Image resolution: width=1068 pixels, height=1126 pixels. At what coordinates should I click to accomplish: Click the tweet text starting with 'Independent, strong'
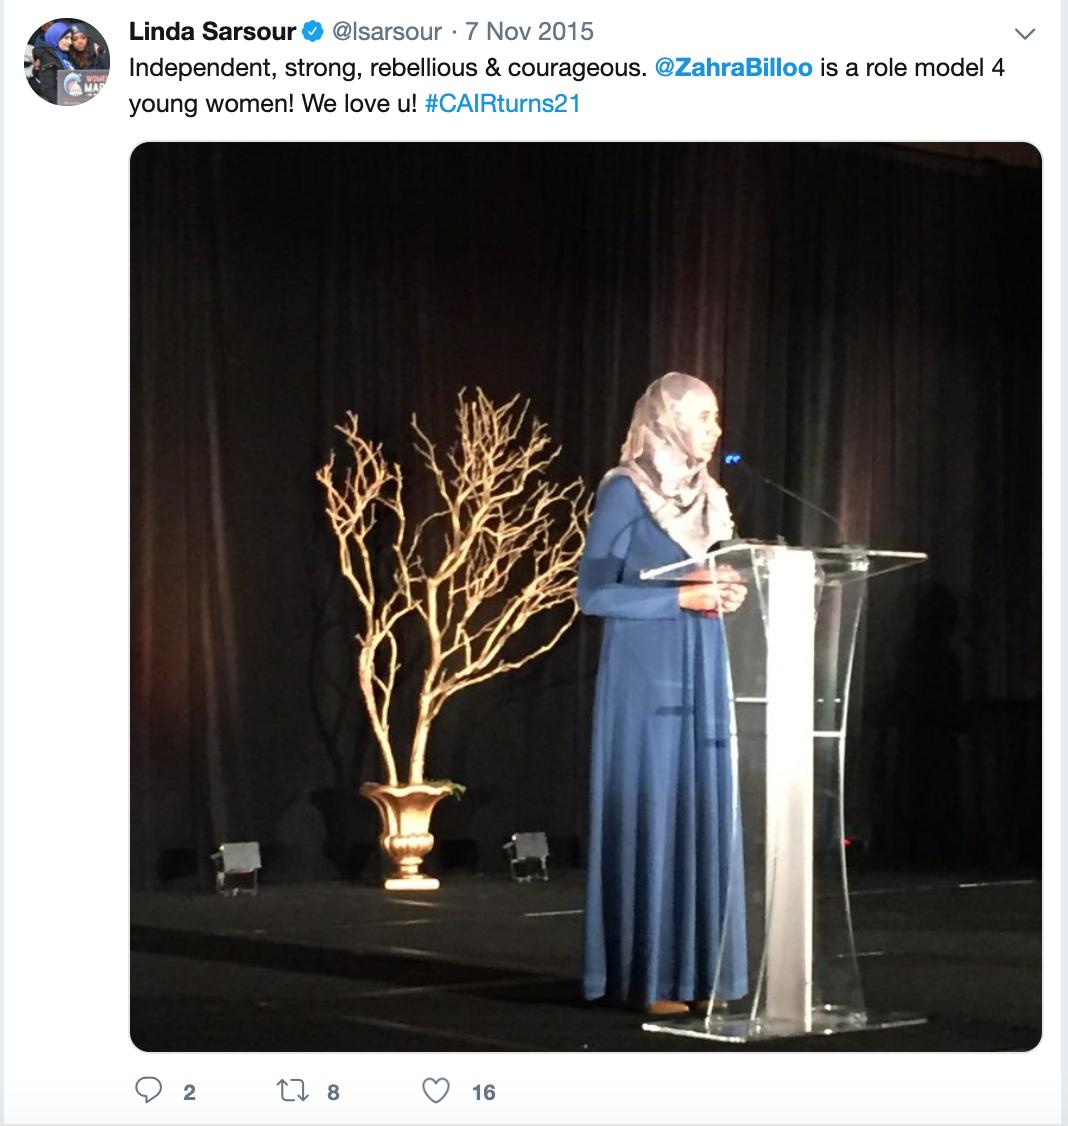(x=566, y=85)
